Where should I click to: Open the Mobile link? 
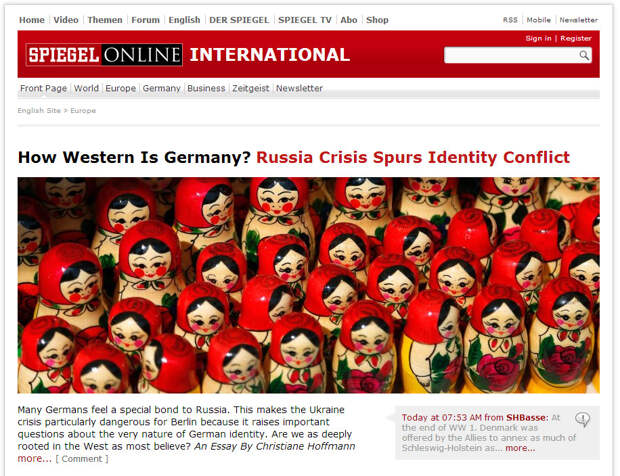[539, 20]
